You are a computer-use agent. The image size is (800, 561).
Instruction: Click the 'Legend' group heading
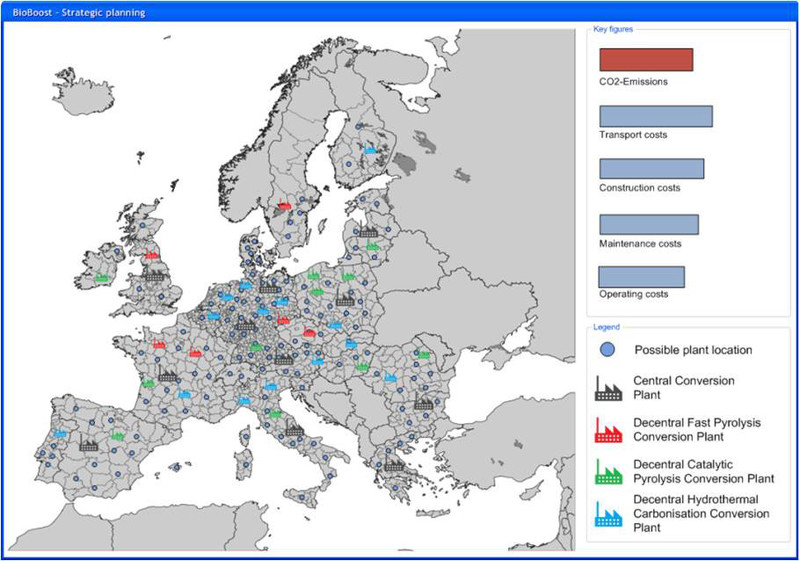(606, 327)
